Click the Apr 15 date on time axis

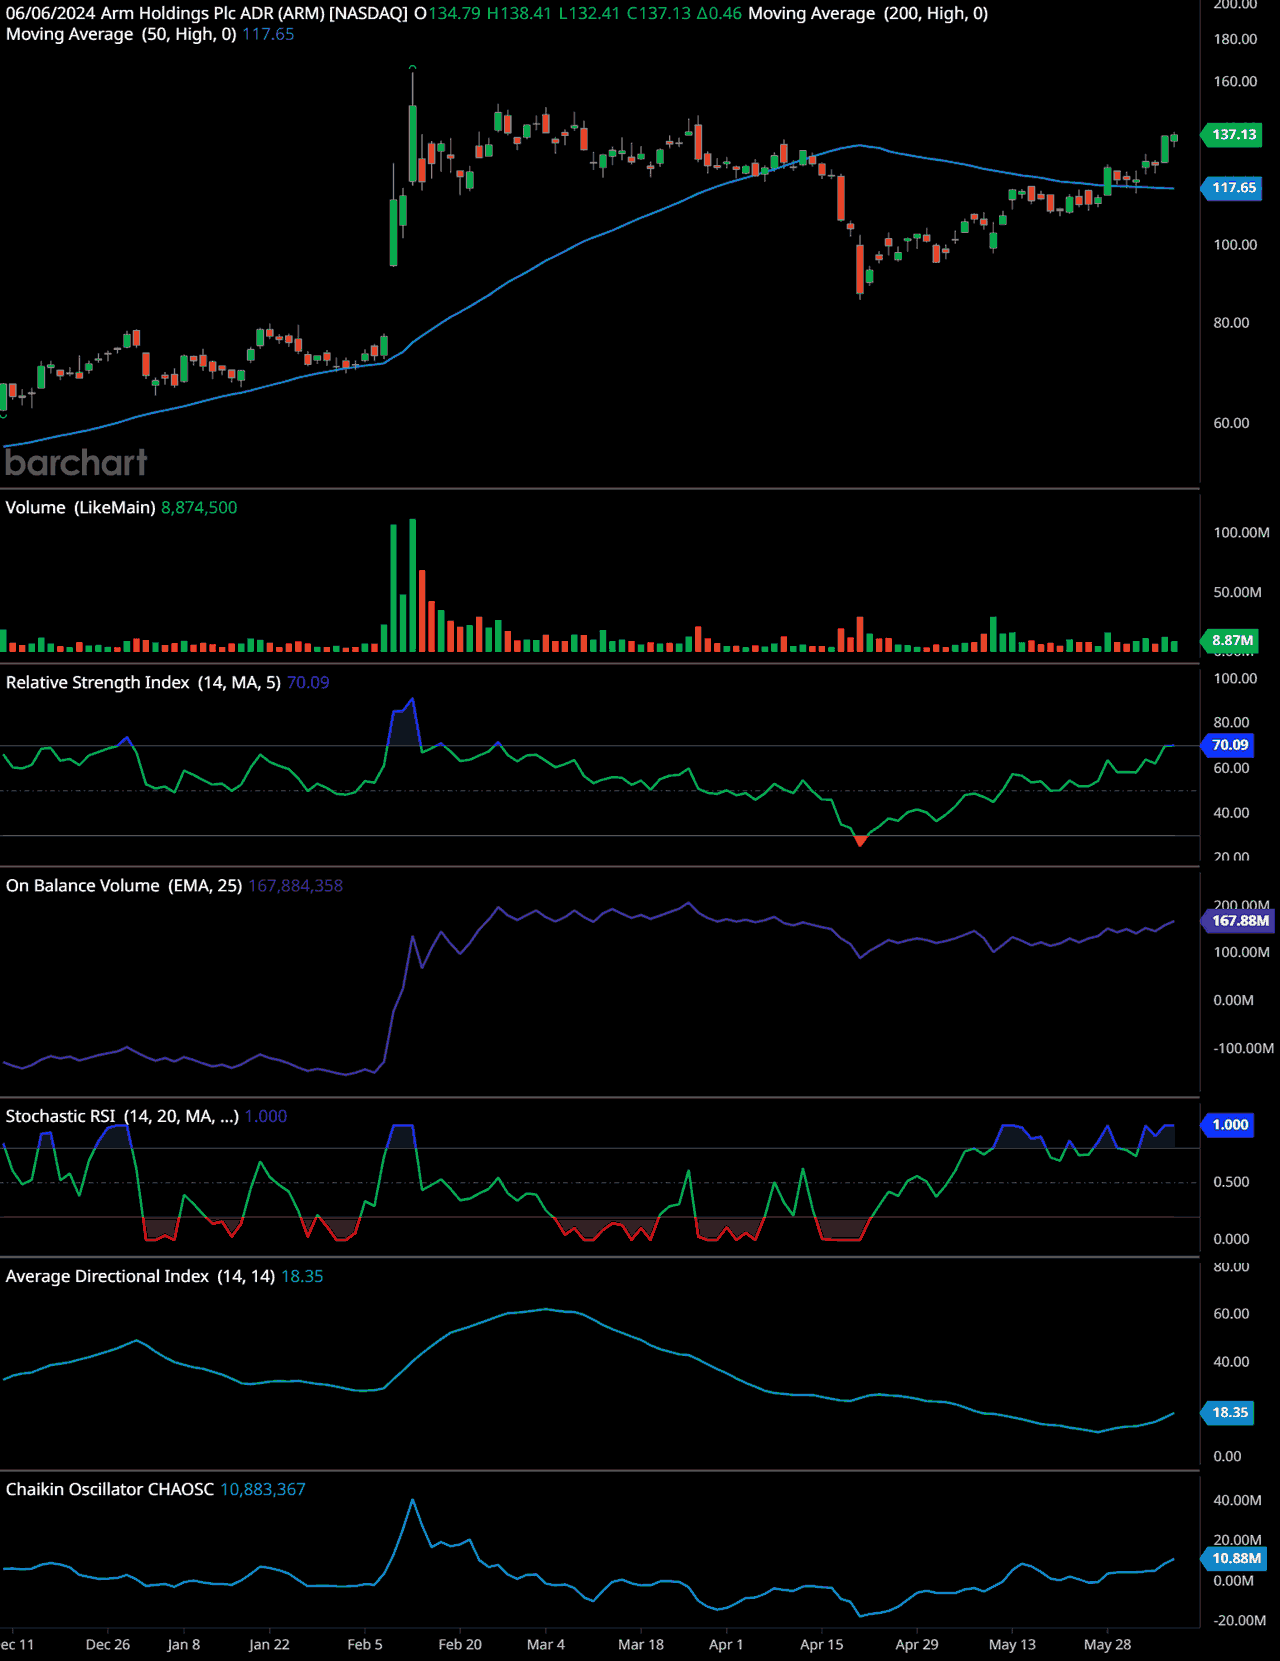point(821,1644)
